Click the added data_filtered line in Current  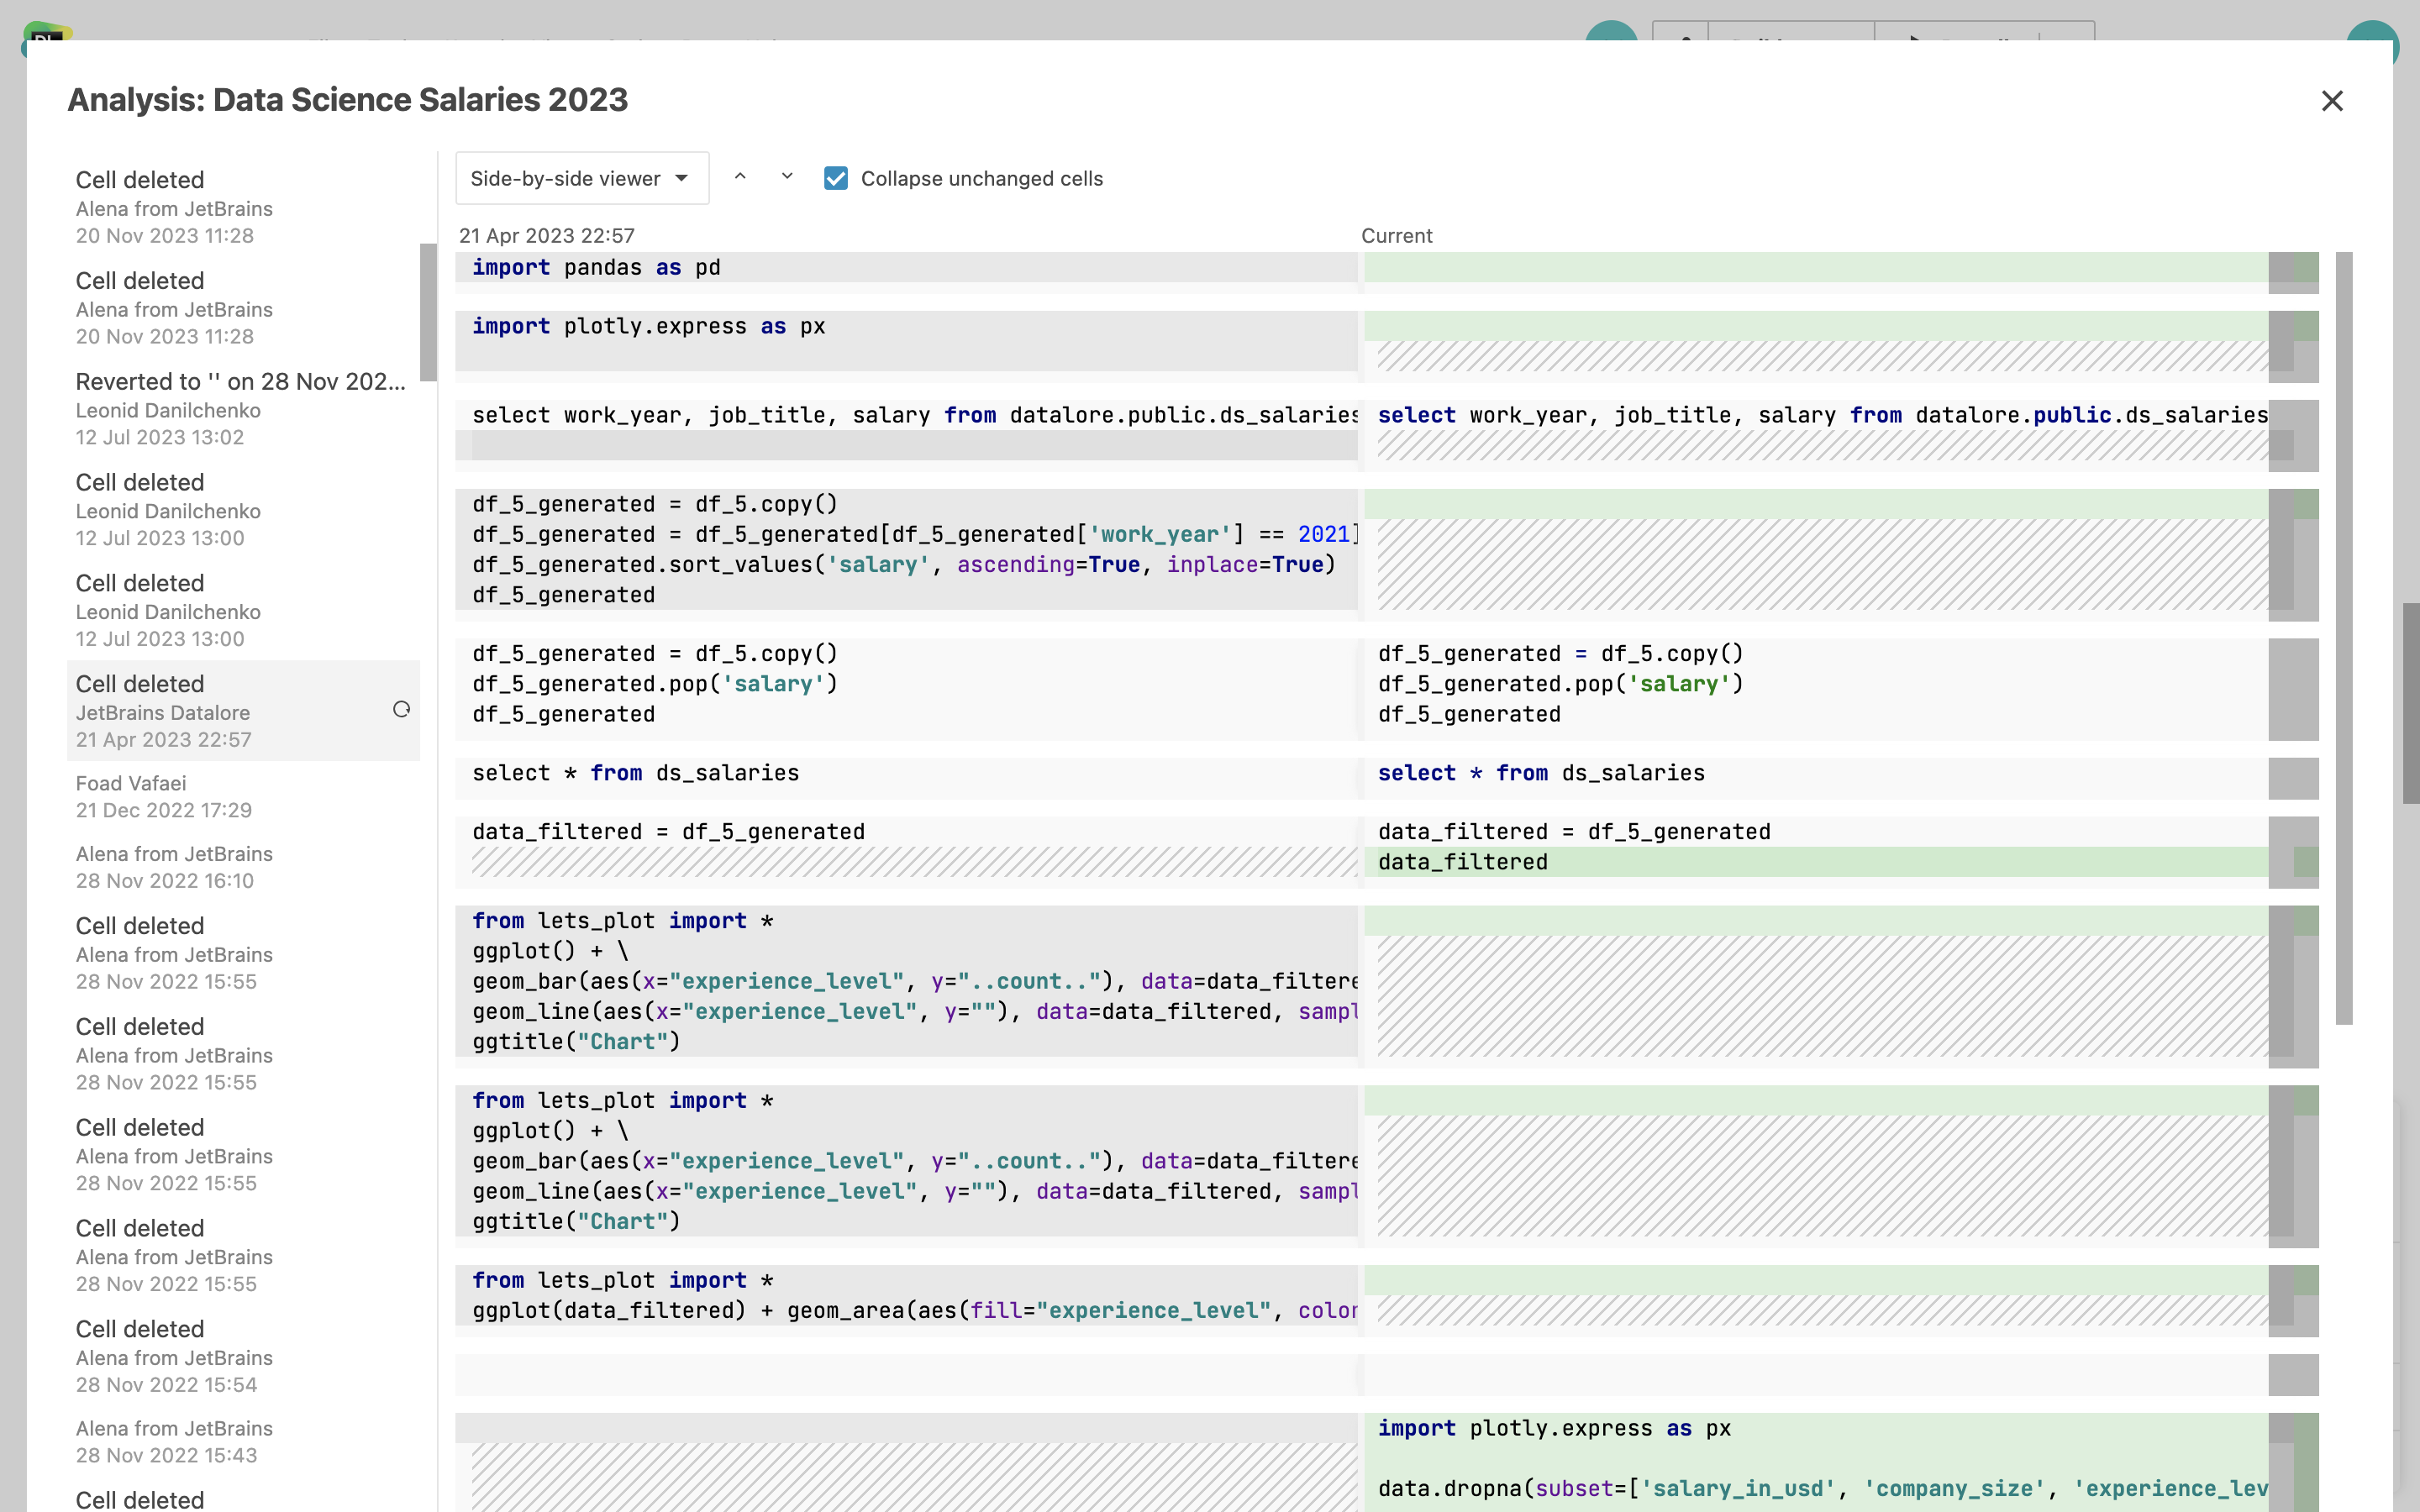[x=1462, y=862]
